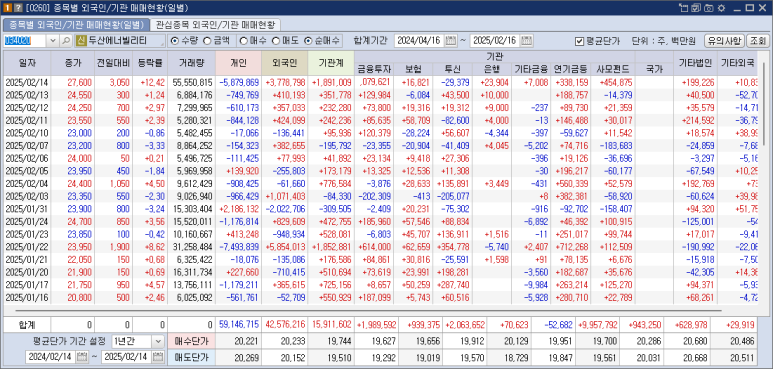Viewport: 773px width, 369px height.
Task: Open calendar next to 2024/02/14 date
Action: [x=82, y=356]
